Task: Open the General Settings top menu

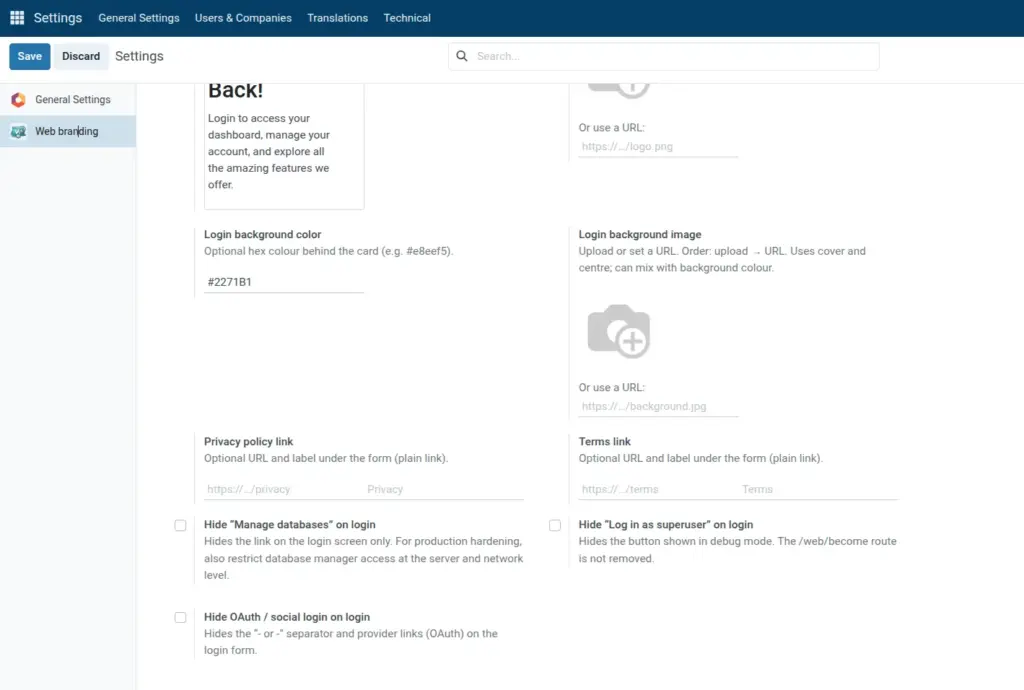Action: [x=138, y=18]
